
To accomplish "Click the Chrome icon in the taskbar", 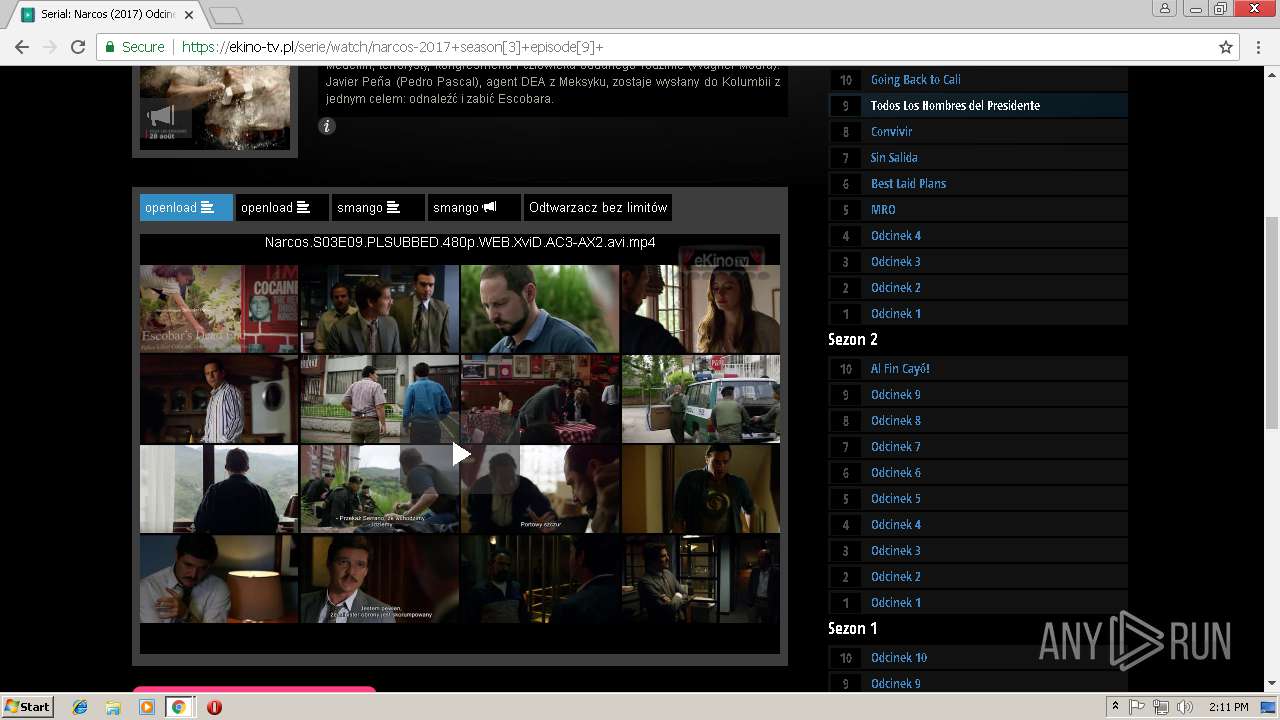I will coord(178,707).
